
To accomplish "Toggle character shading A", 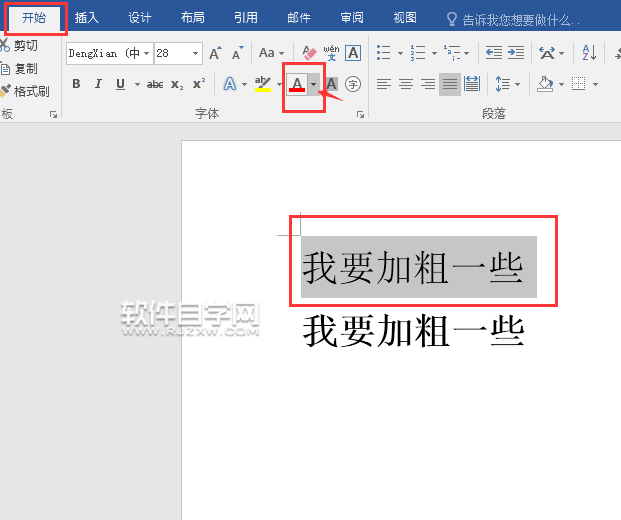I will (x=331, y=84).
